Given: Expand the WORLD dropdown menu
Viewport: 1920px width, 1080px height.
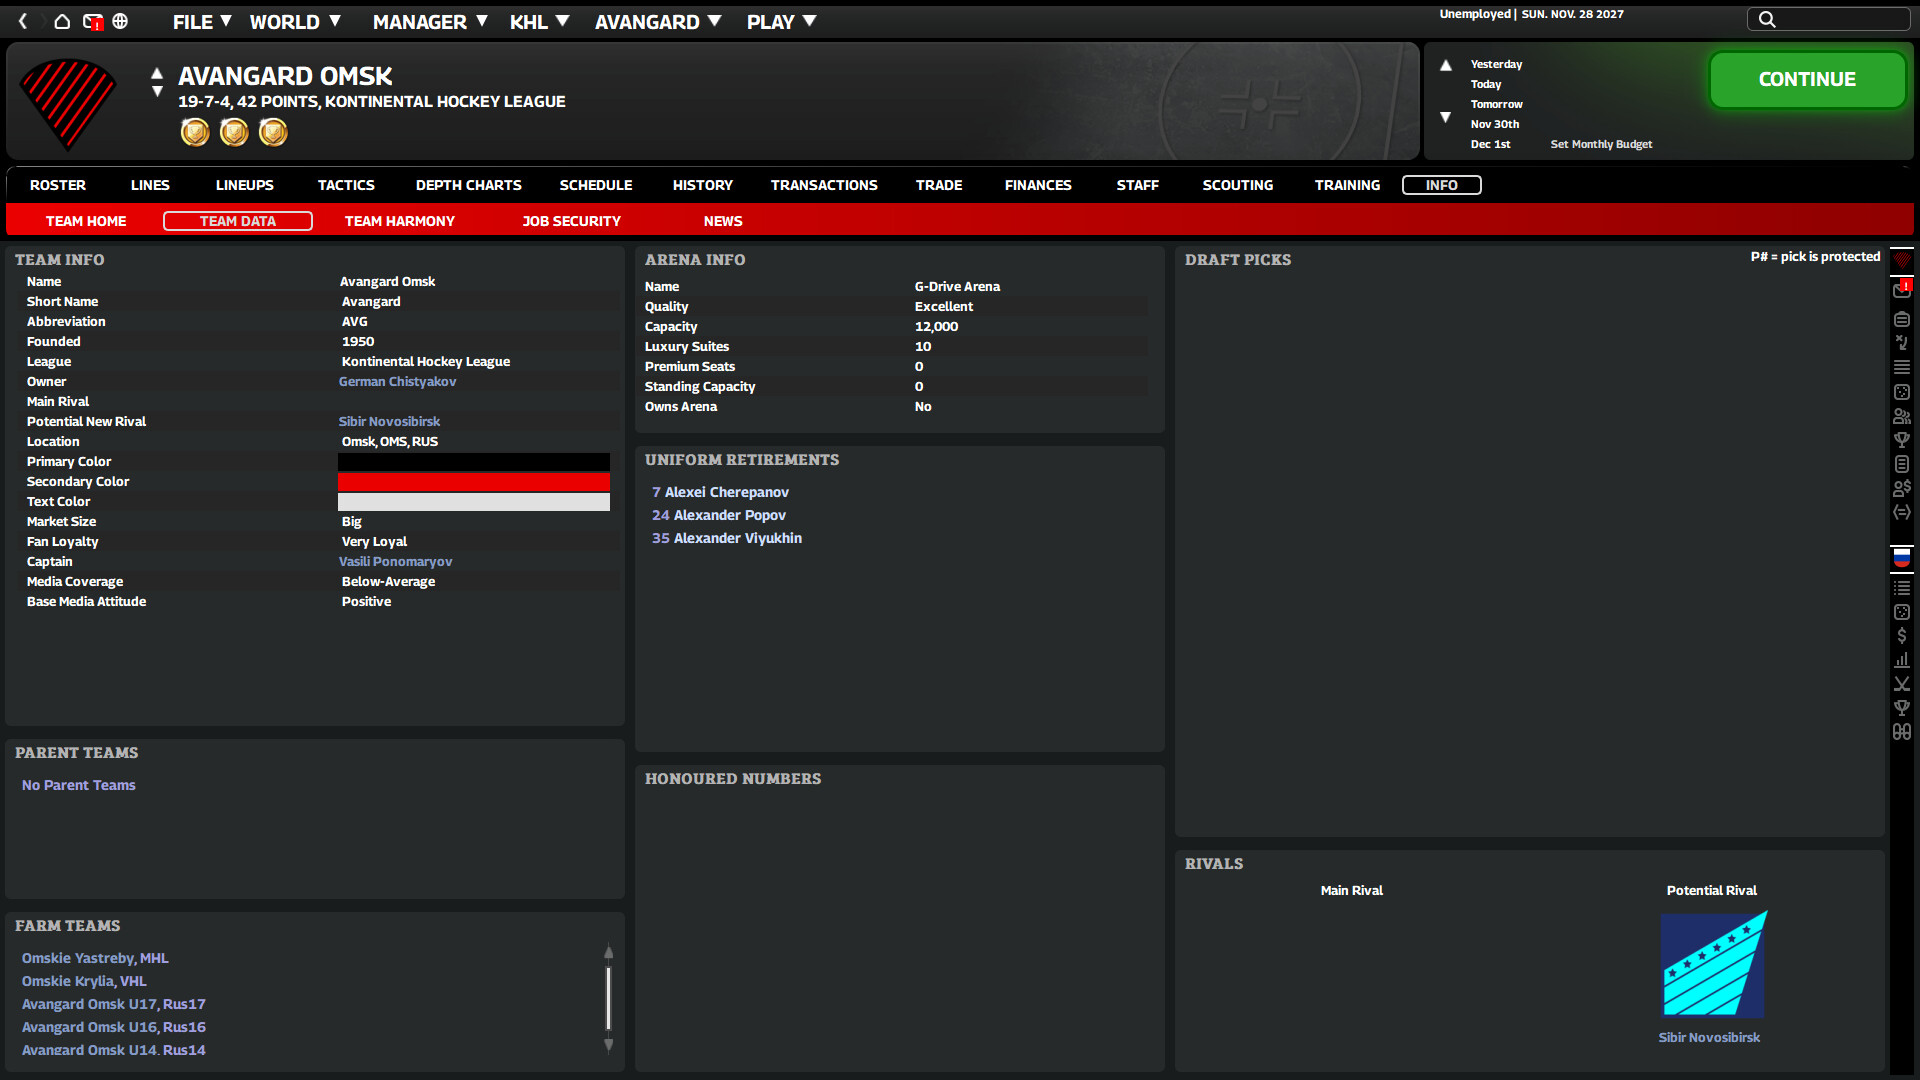Looking at the screenshot, I should (287, 21).
